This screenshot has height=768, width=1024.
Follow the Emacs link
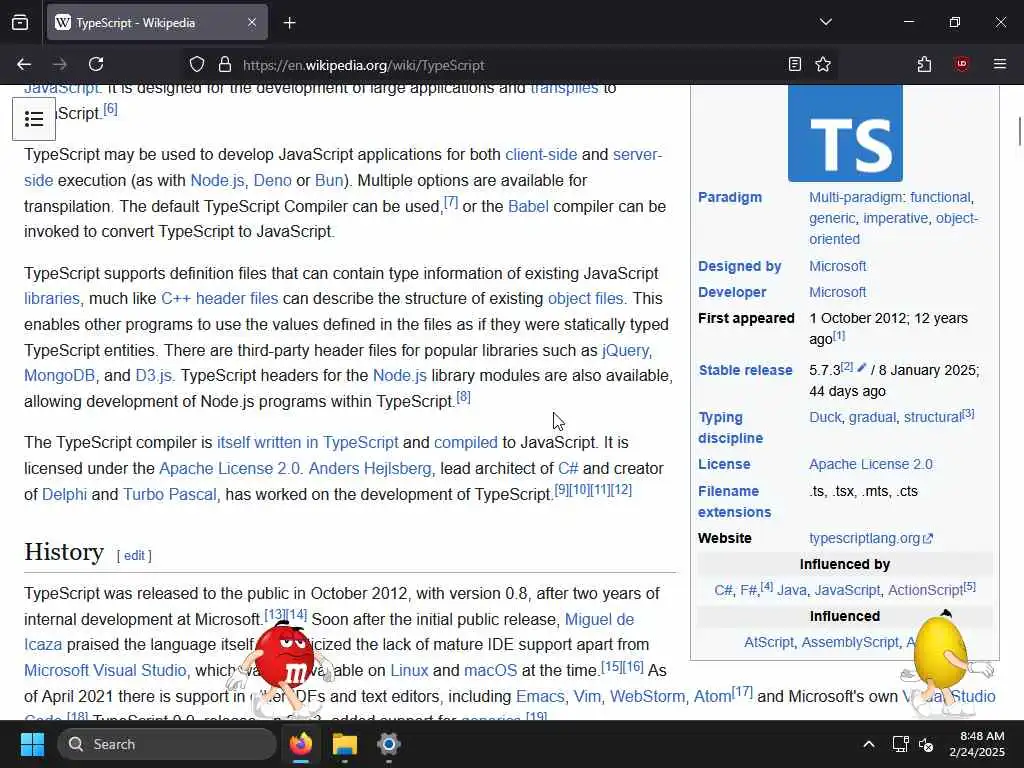tap(540, 696)
